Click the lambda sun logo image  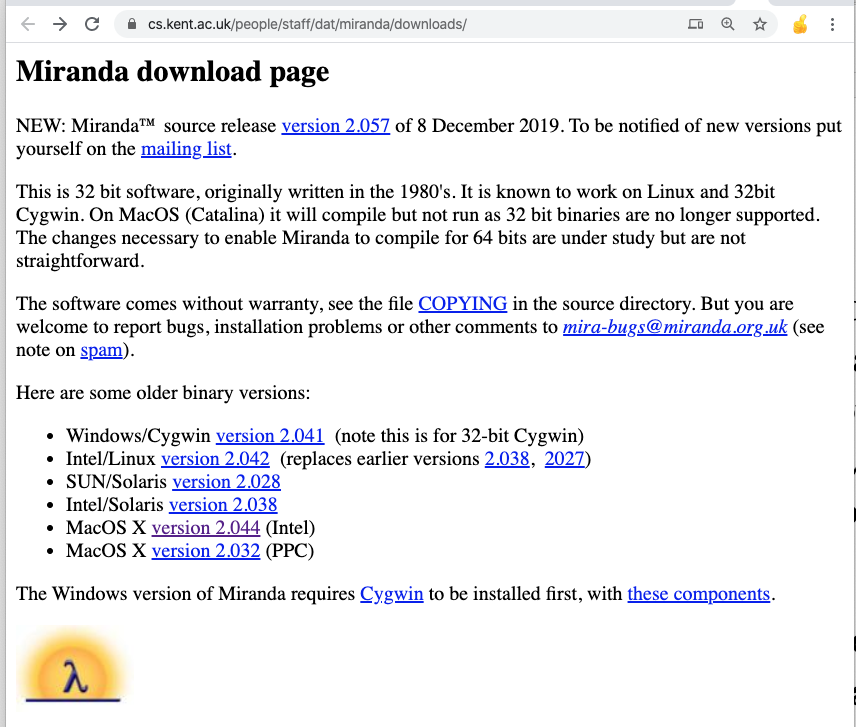pyautogui.click(x=73, y=666)
